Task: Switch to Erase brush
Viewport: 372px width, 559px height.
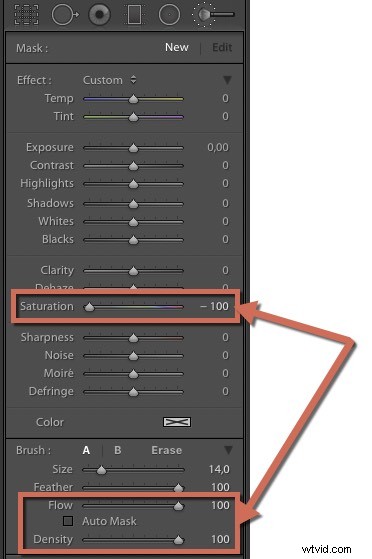Action: coord(167,450)
